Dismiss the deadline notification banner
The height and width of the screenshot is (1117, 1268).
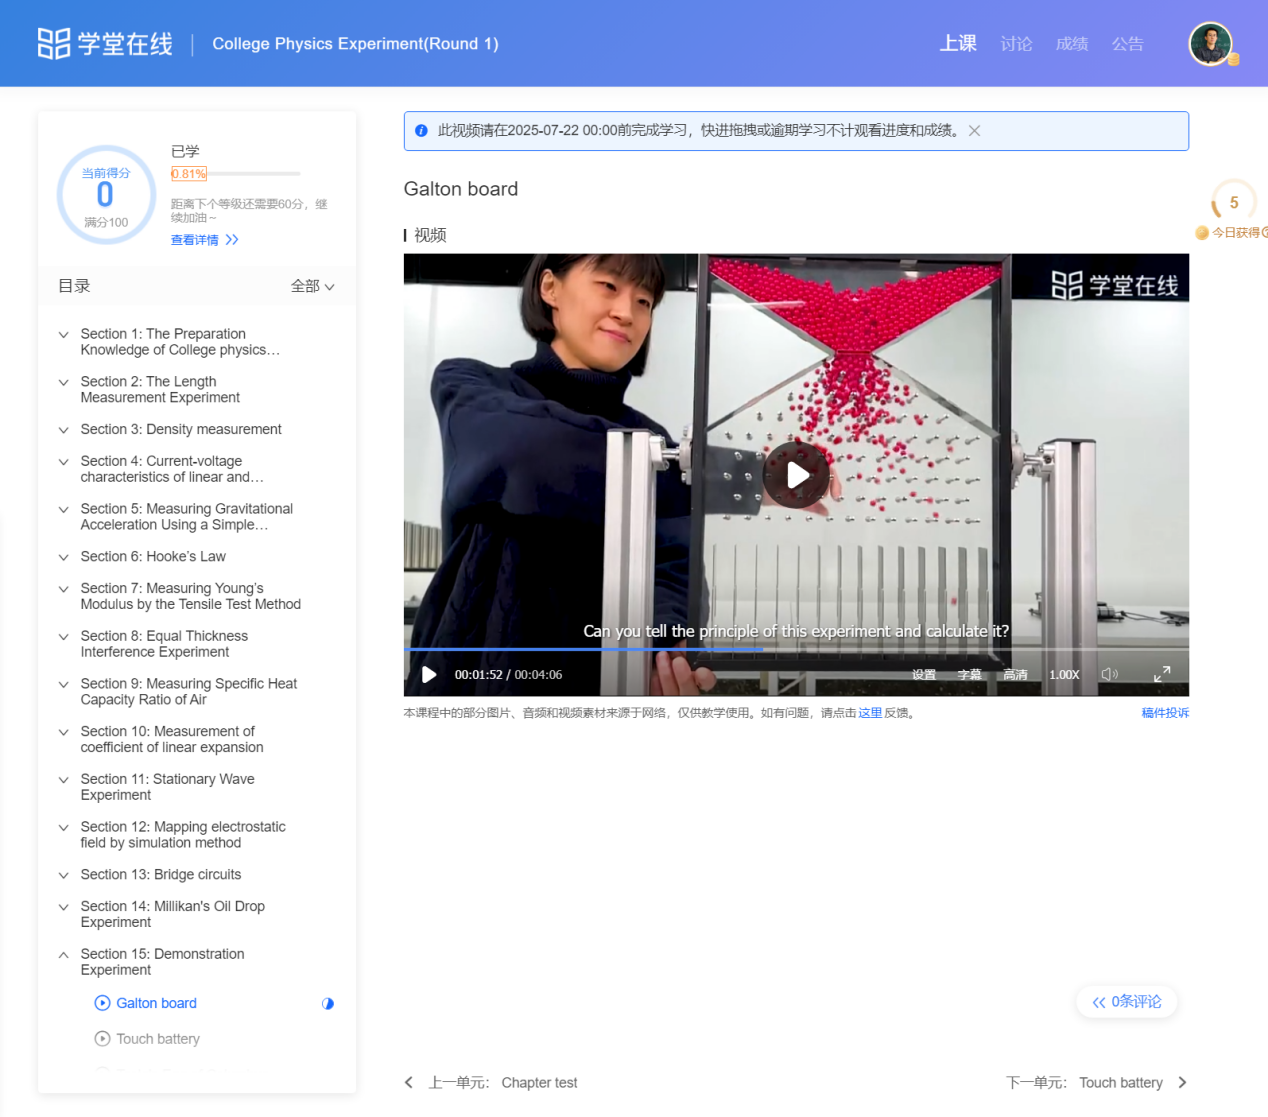974,130
